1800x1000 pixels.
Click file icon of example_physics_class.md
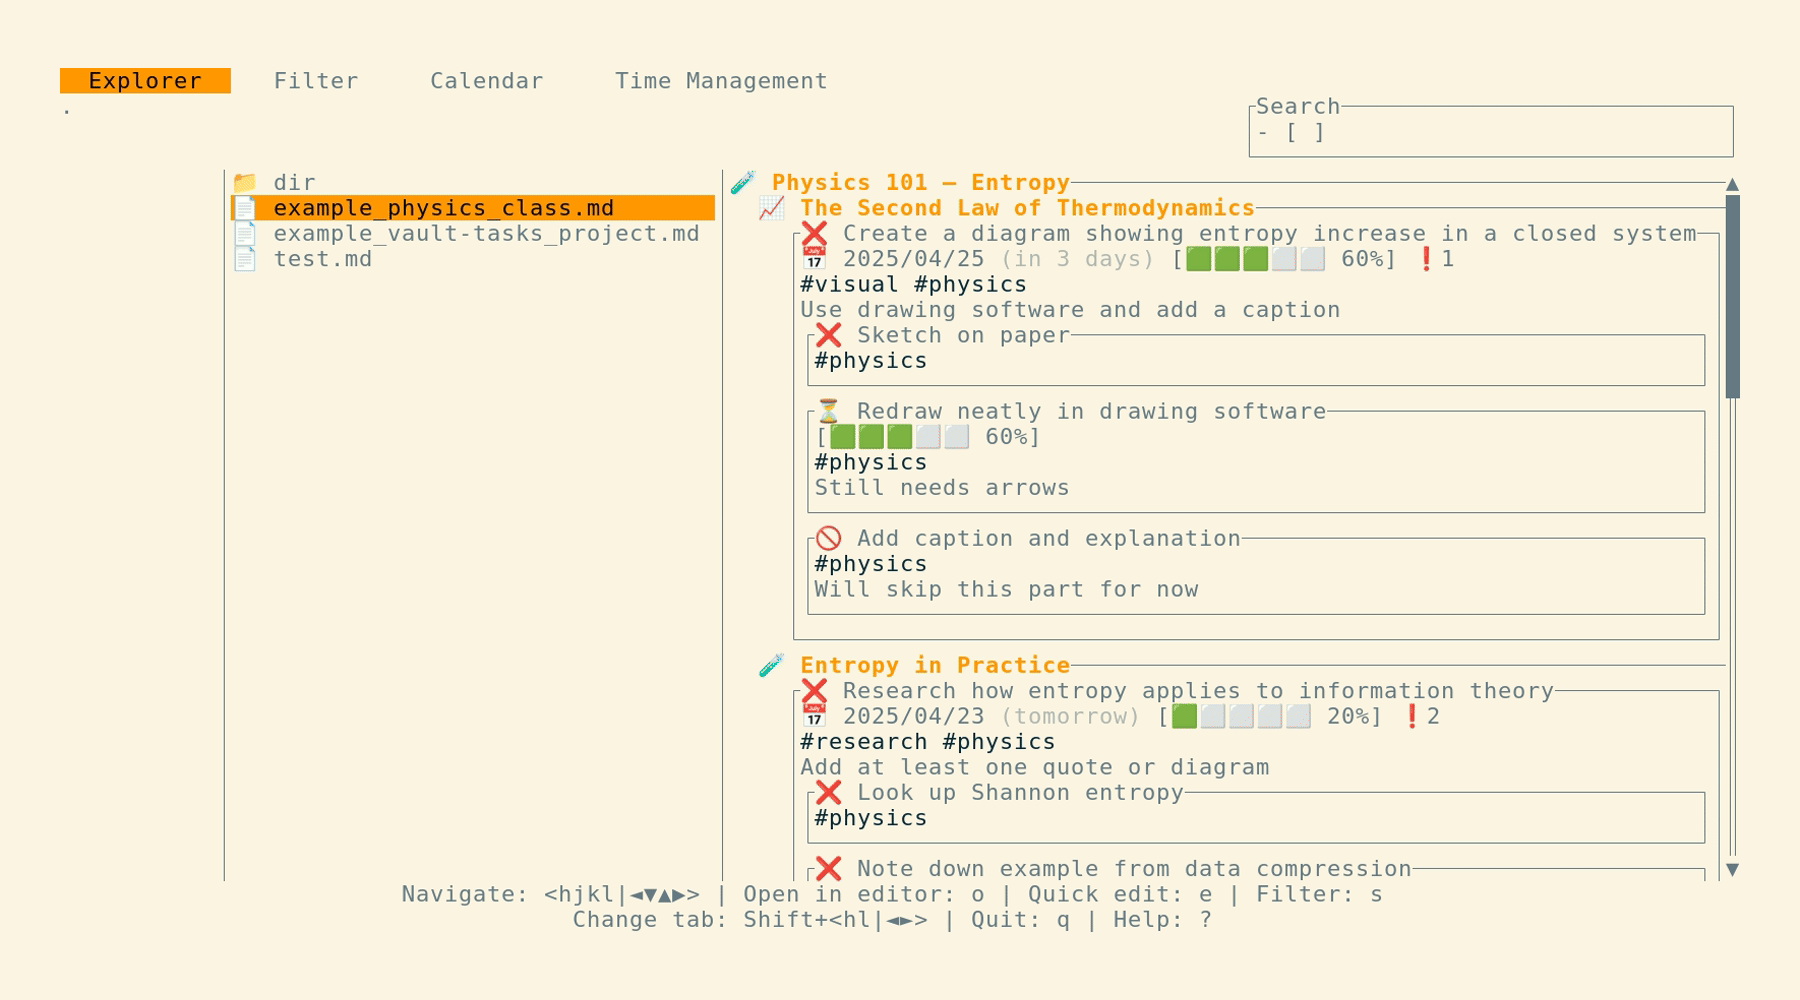click(x=245, y=208)
